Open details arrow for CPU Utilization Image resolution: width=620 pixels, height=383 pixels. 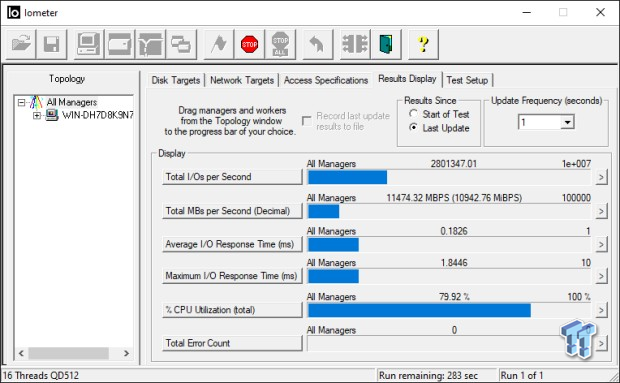tap(601, 310)
